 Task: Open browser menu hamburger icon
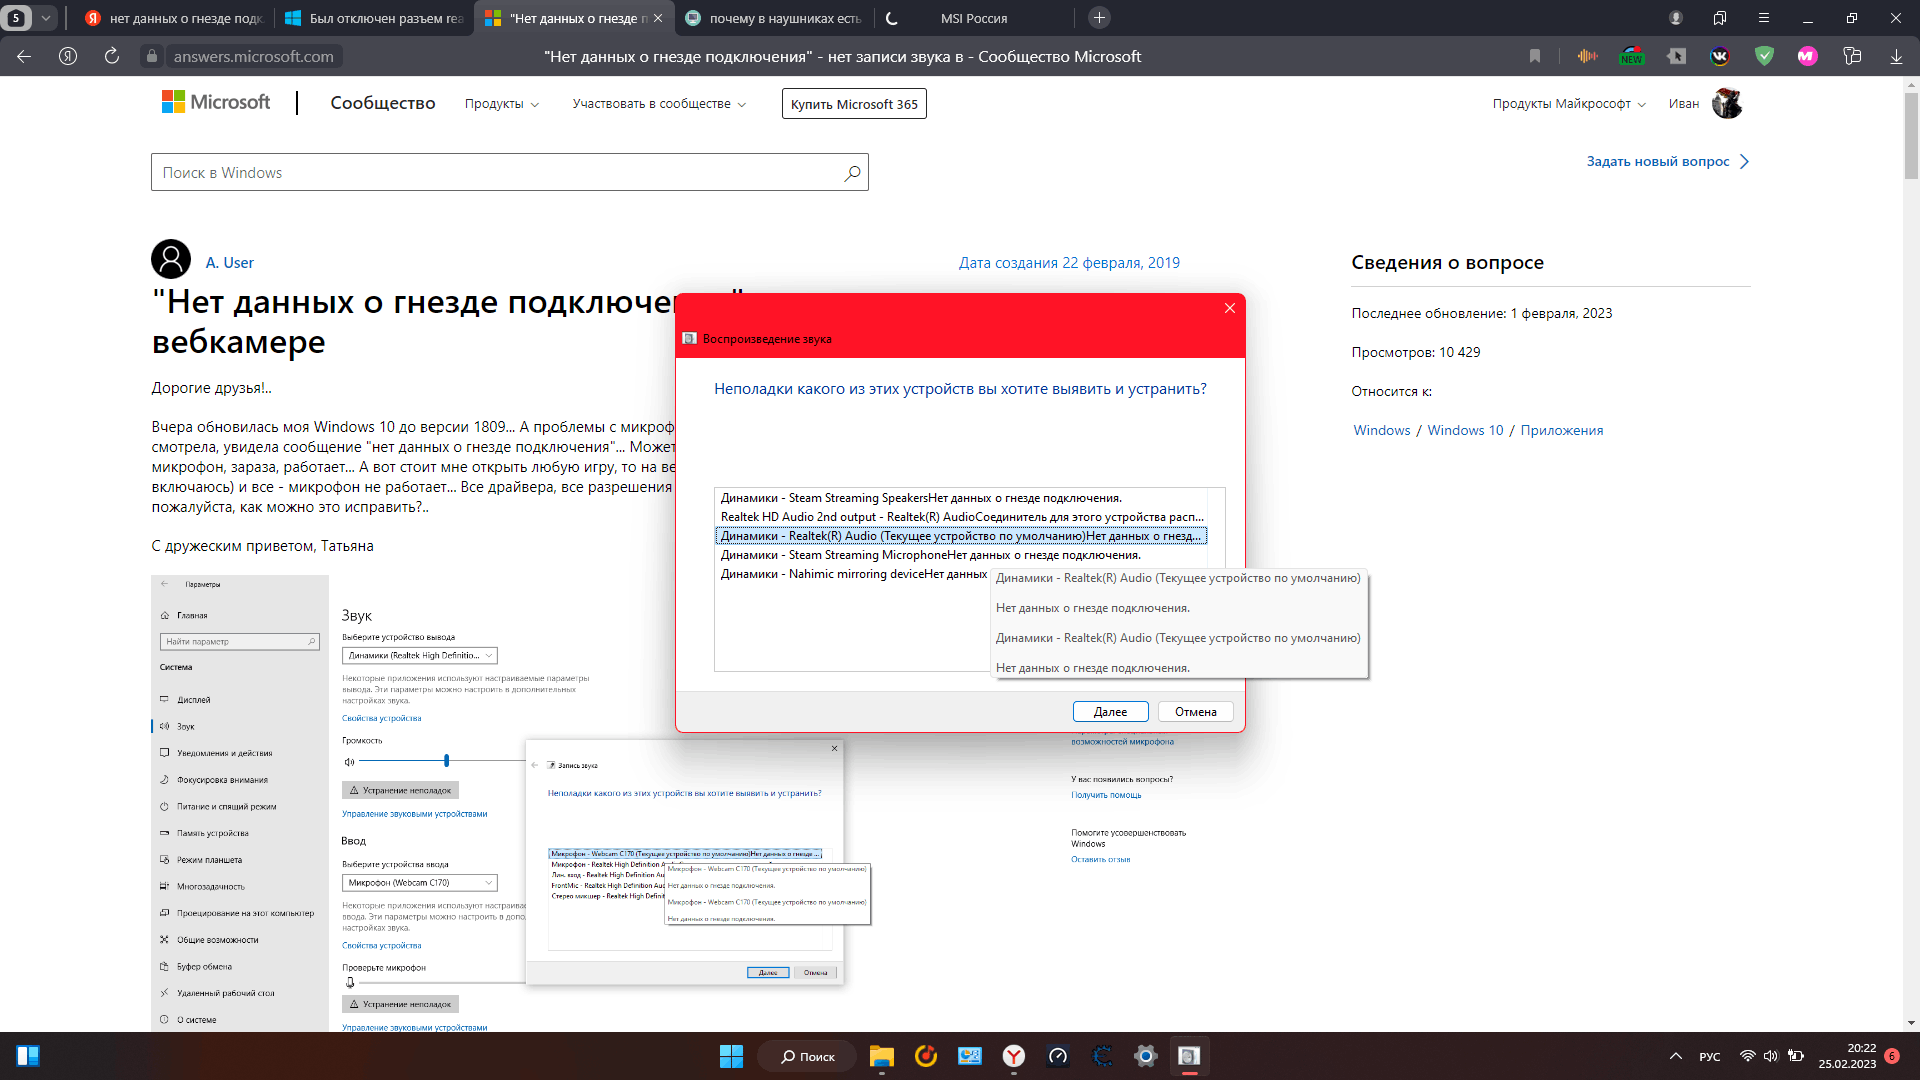tap(1764, 18)
